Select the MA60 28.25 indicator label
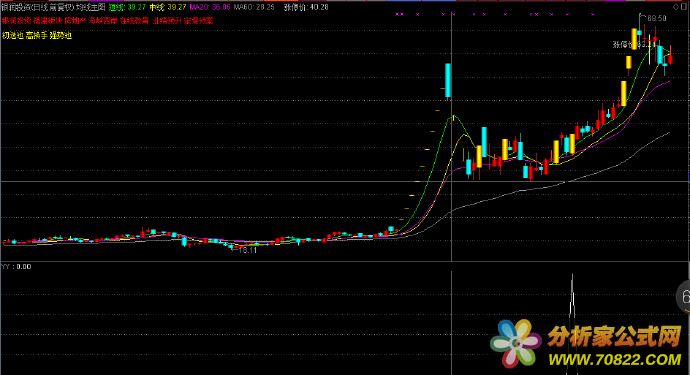This screenshot has width=690, height=375. 254,7
